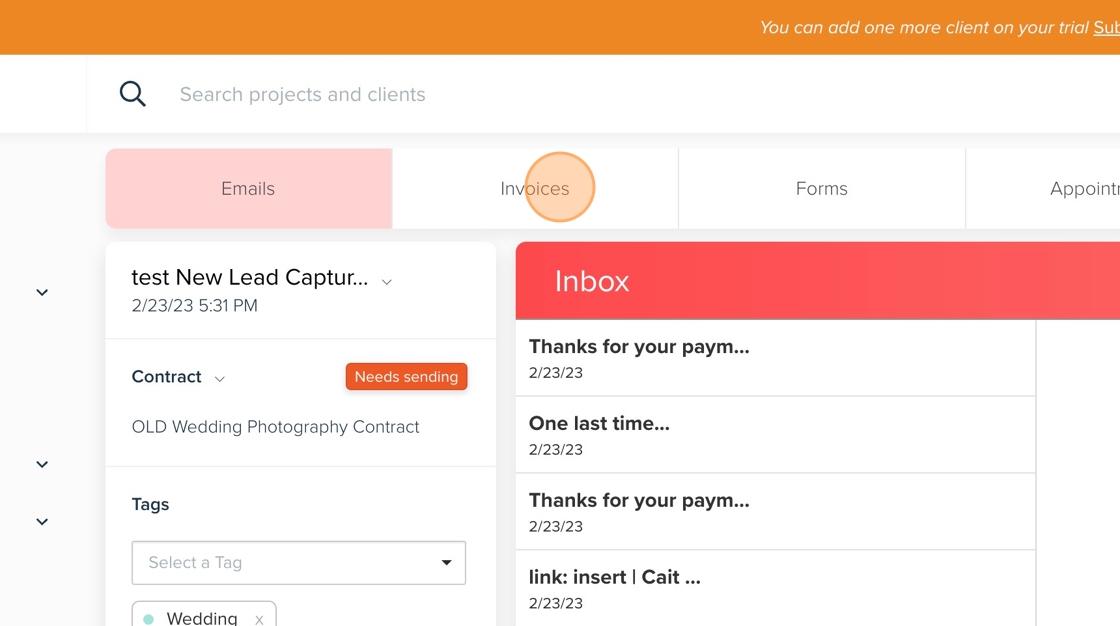Expand the Contract chevron
This screenshot has width=1120, height=626.
220,379
